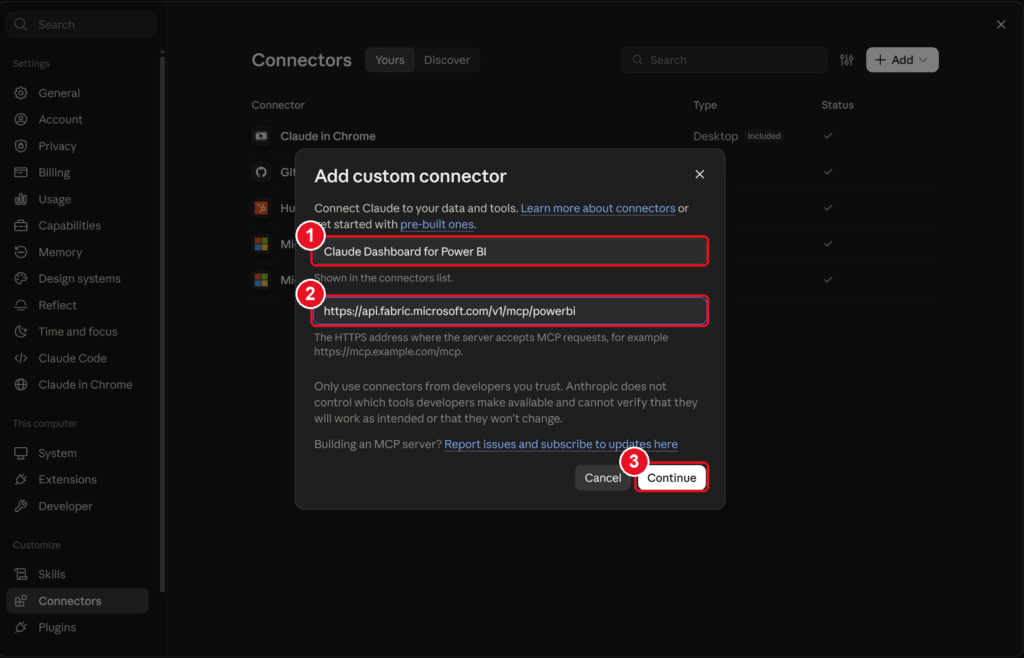Click the sidebar settings search field
Image resolution: width=1024 pixels, height=658 pixels.
pyautogui.click(x=82, y=24)
